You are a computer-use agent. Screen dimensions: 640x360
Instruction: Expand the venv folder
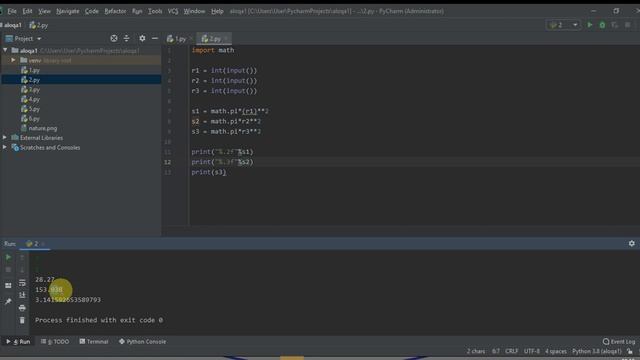coord(13,60)
